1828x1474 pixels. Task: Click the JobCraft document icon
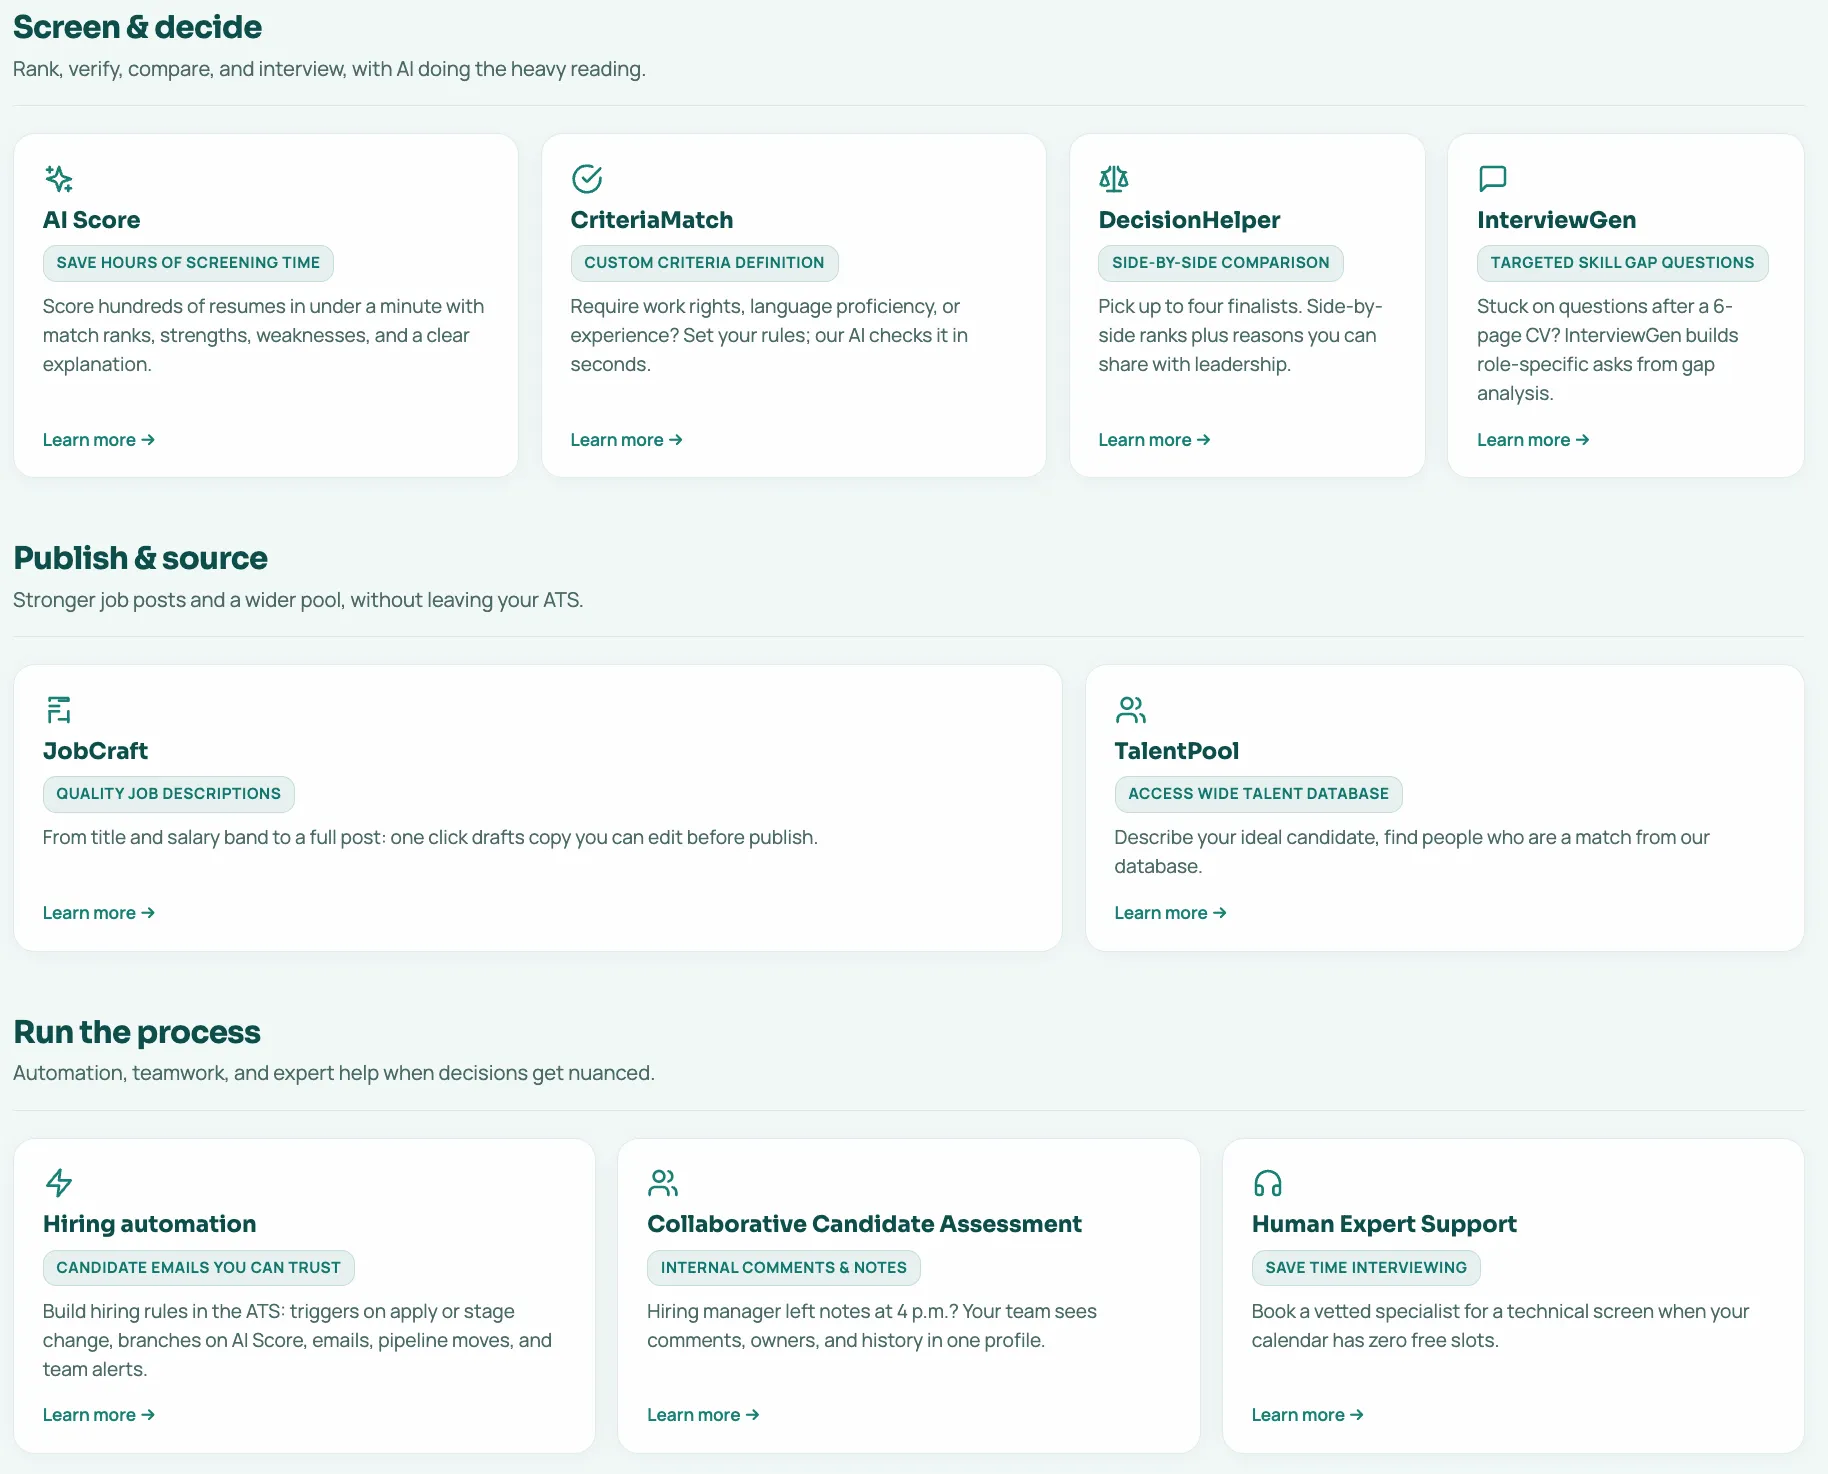click(59, 710)
